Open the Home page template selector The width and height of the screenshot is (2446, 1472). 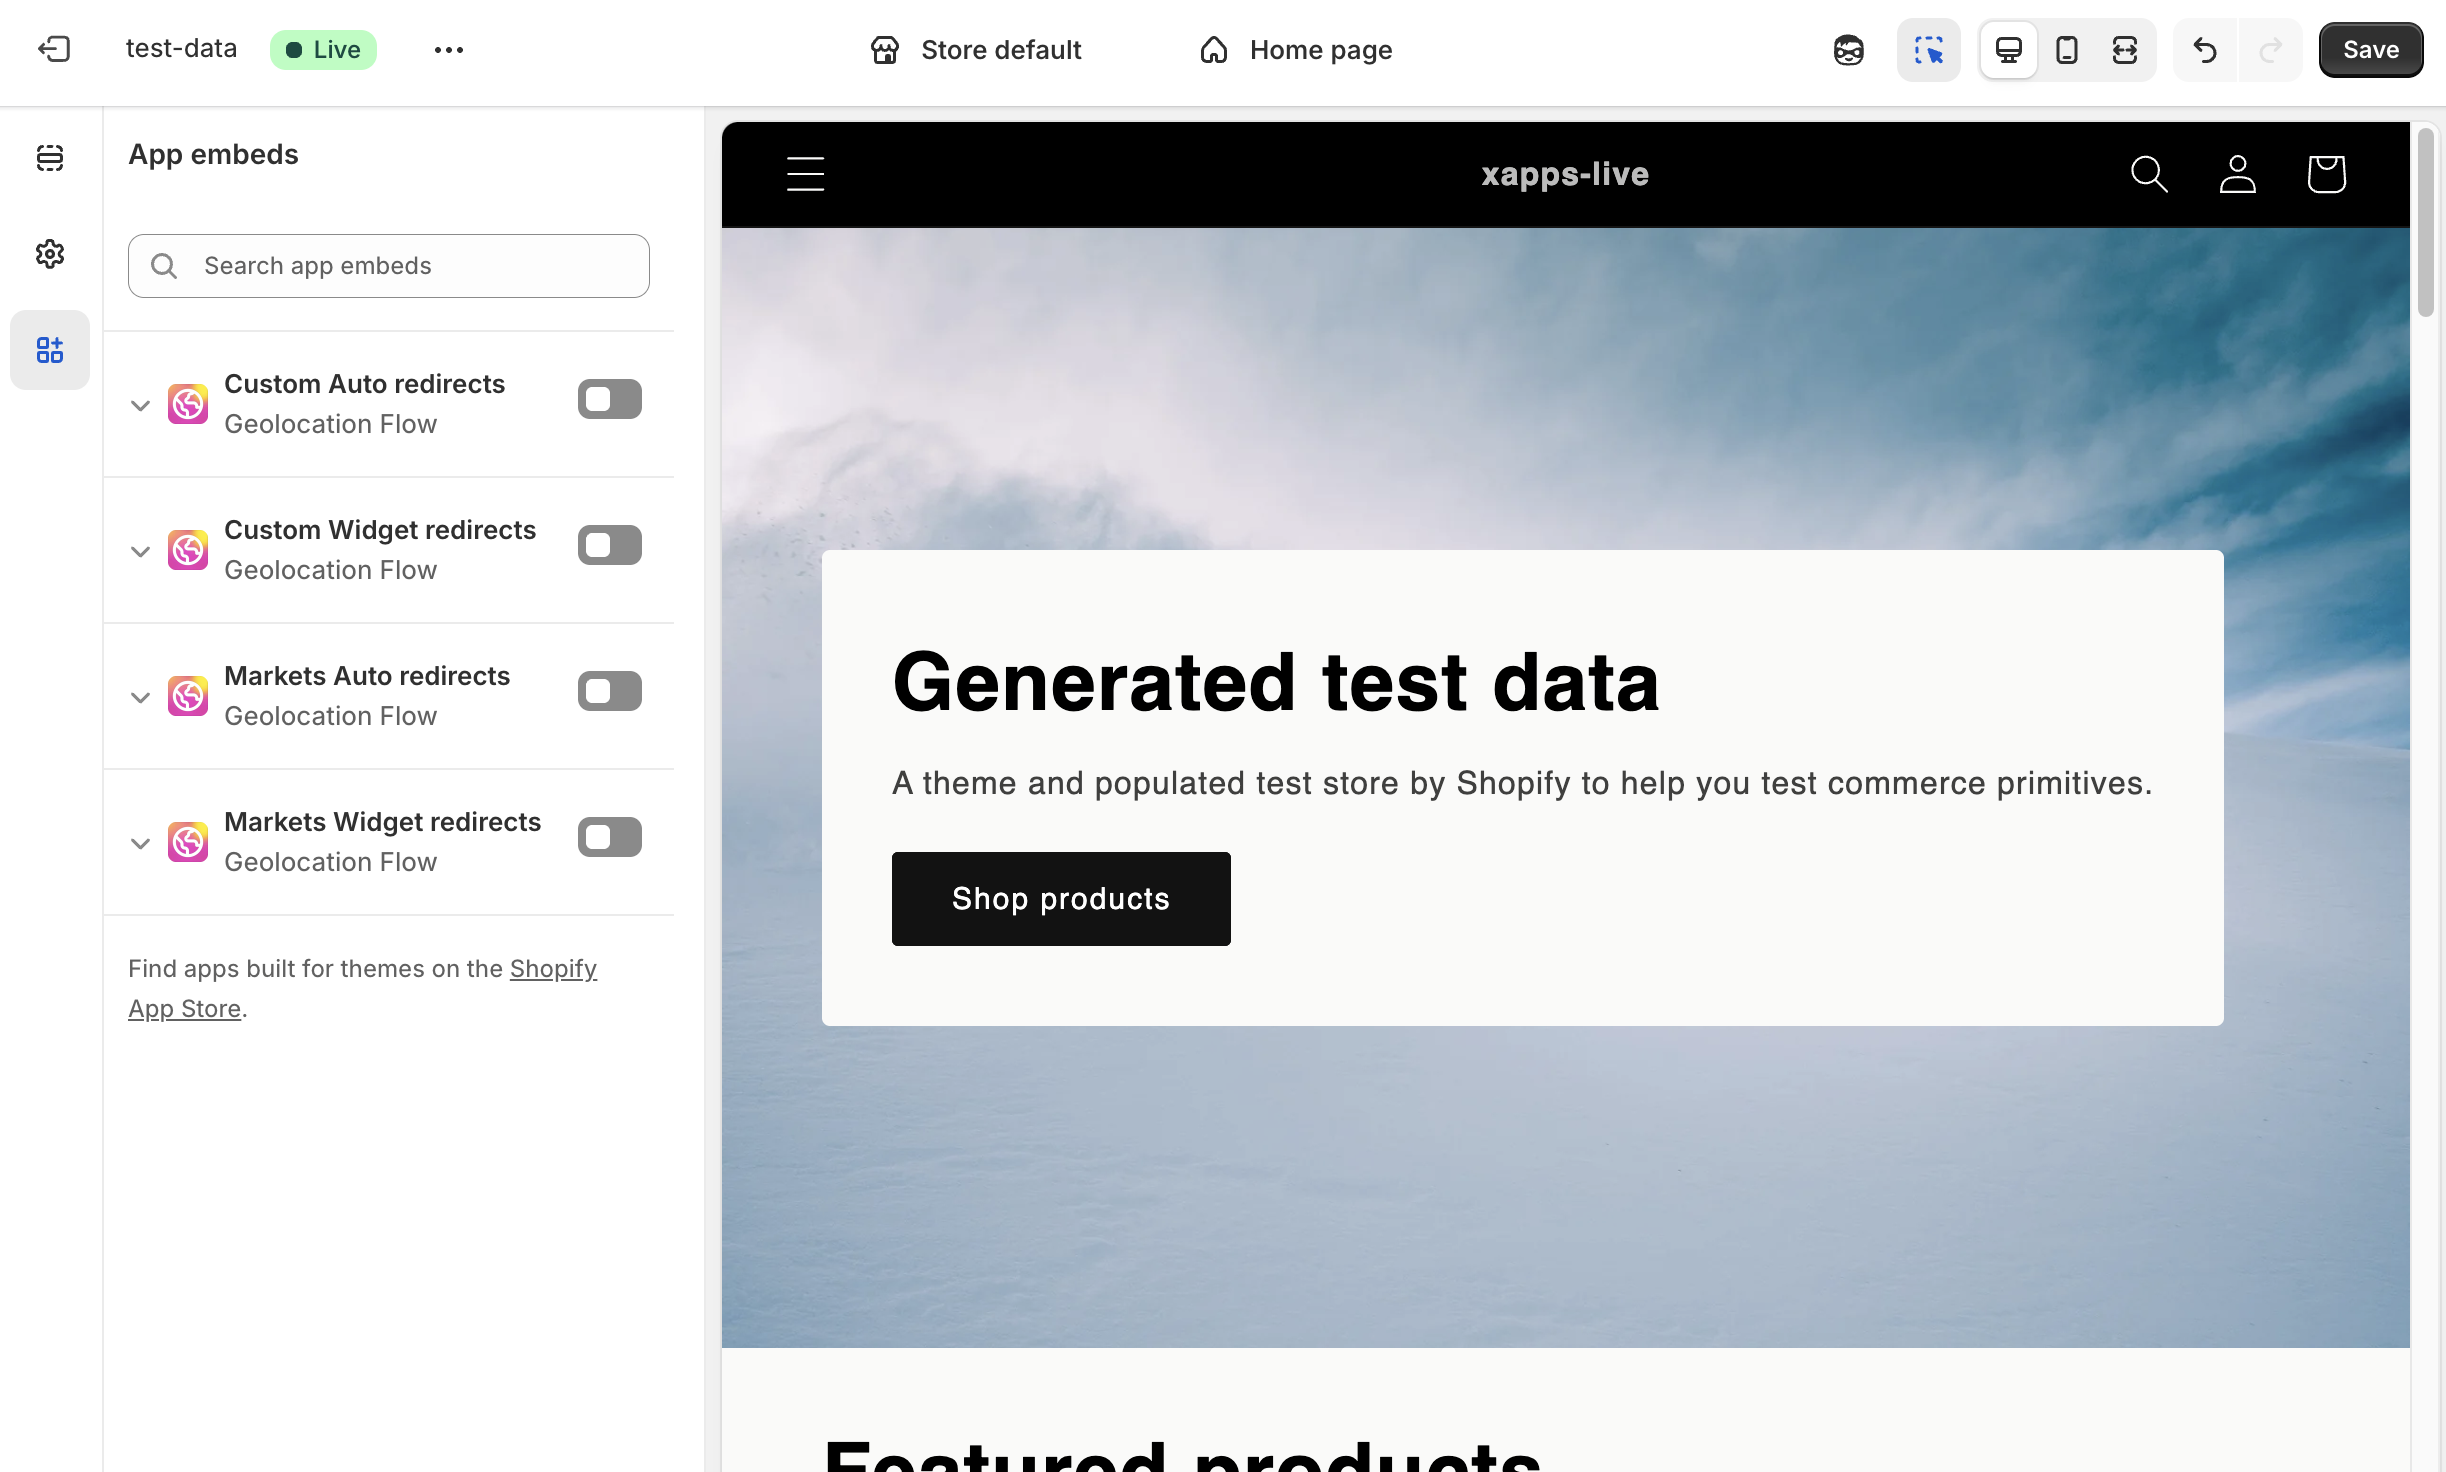(x=1295, y=49)
